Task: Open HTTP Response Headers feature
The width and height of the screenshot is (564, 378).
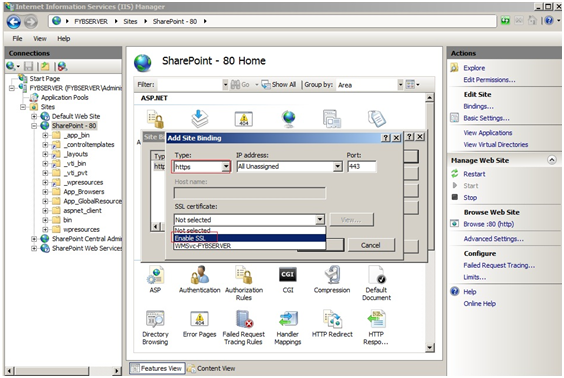Action: pos(376,327)
